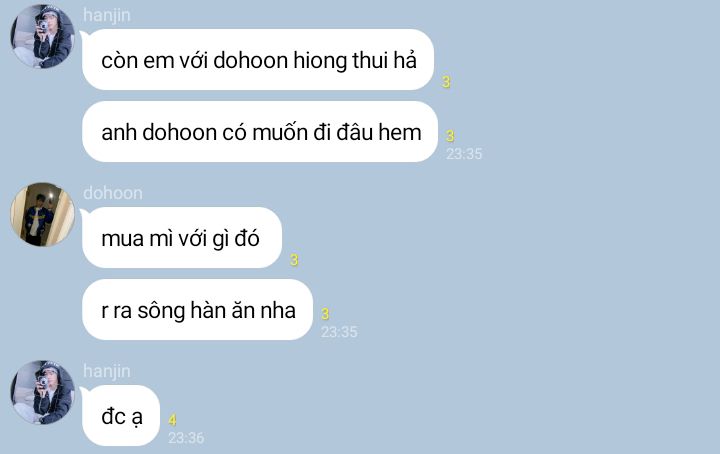Select message 'còn em với dohoon hiong thui hả'
The height and width of the screenshot is (454, 720).
coord(258,60)
